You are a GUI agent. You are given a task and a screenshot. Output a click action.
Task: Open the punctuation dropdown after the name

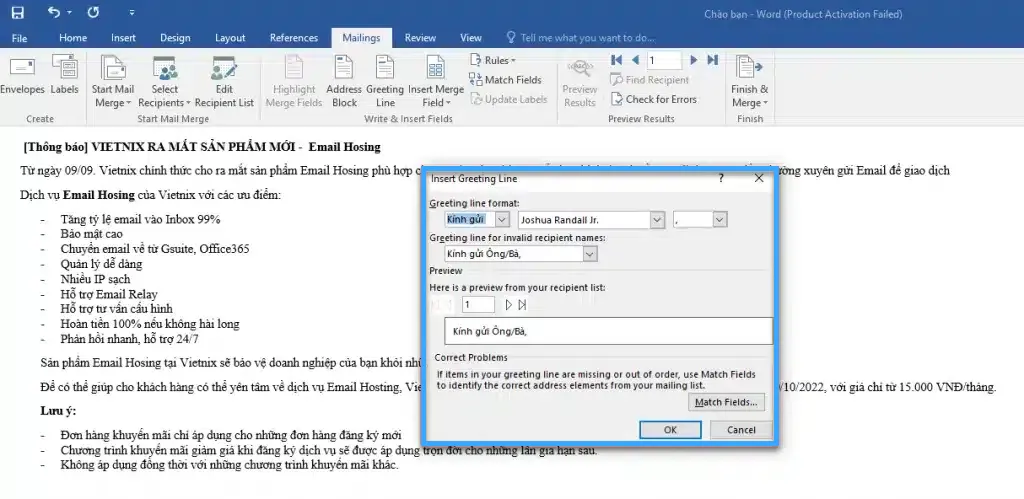click(x=720, y=220)
